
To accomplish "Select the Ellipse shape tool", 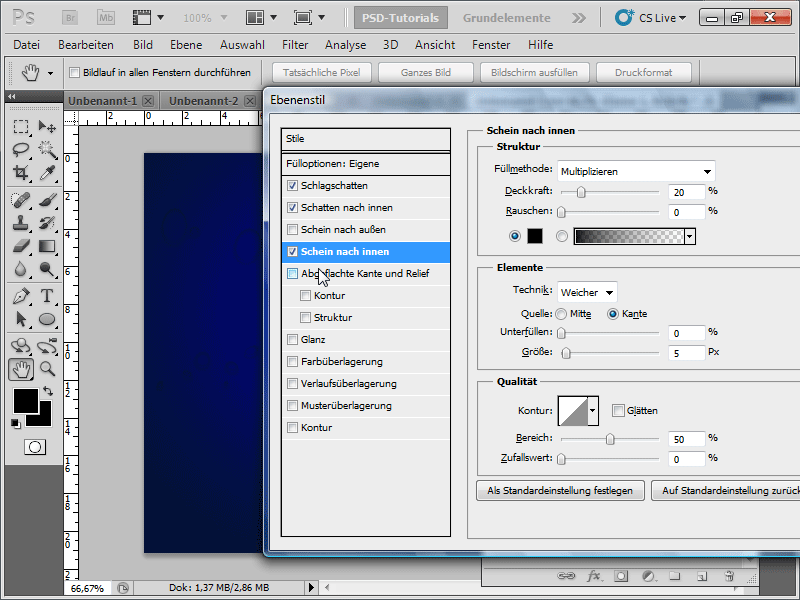I will click(x=47, y=319).
